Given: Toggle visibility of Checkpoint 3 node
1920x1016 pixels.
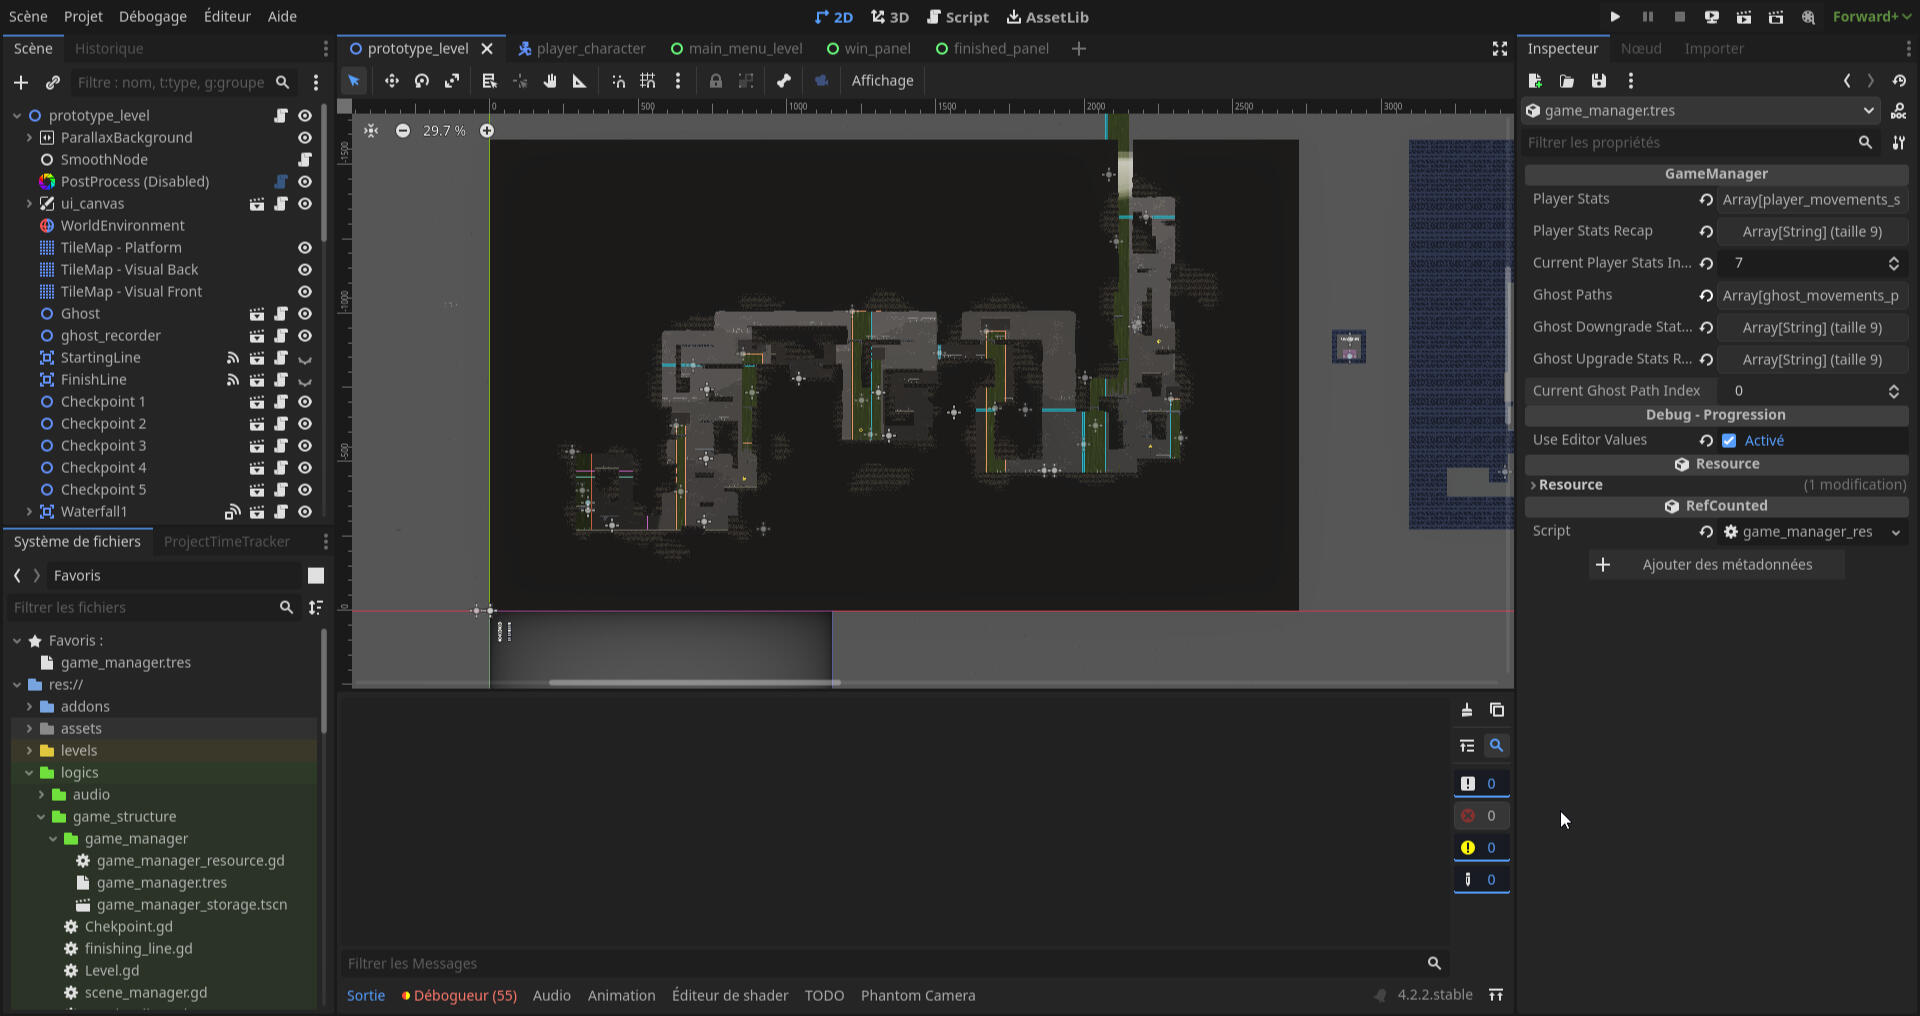Looking at the screenshot, I should (305, 446).
